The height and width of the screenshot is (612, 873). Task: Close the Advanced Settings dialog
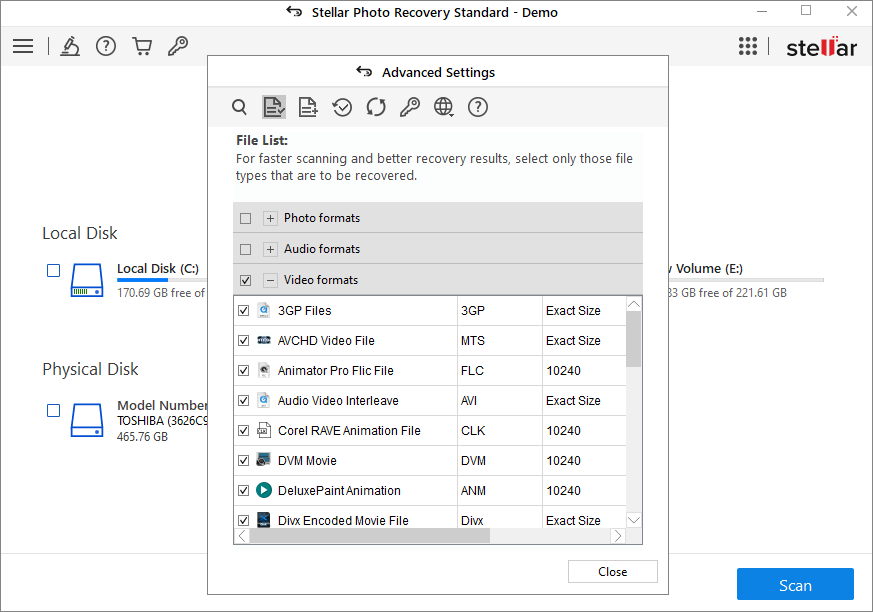(612, 571)
